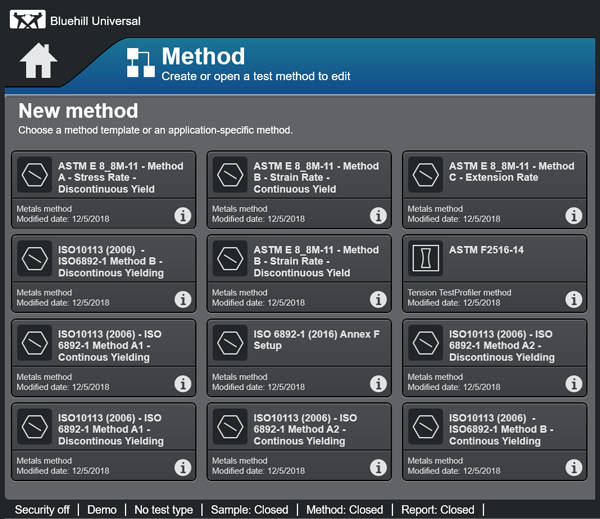This screenshot has height=519, width=600.
Task: Click hexagon icon of Method B Strain Rate Continuous Yield
Action: pyautogui.click(x=230, y=175)
